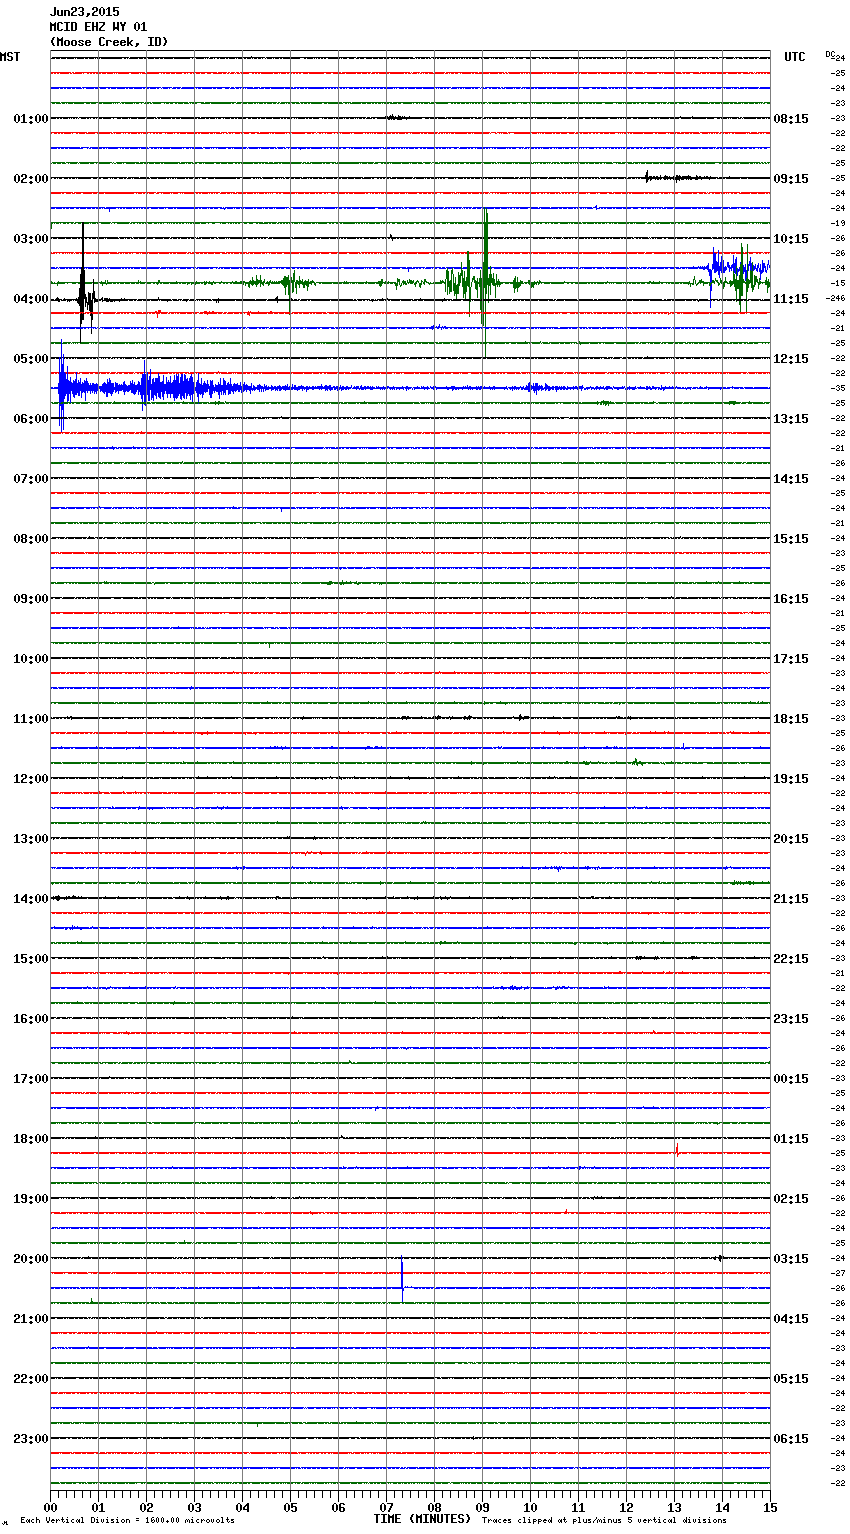Click the 16:00 MST time label
Viewport: 850px width, 1534px height.
coord(31,1019)
